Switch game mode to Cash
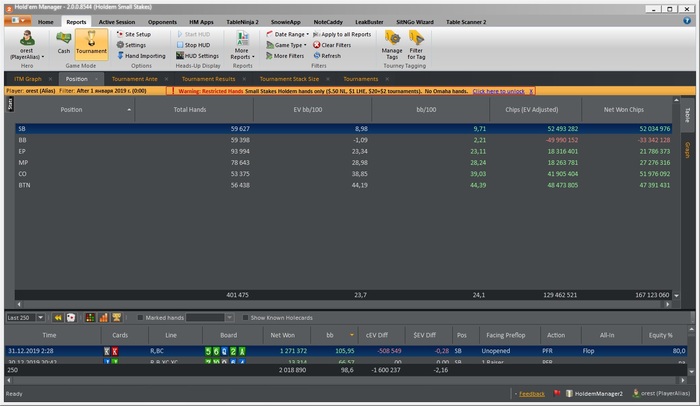 coord(64,43)
